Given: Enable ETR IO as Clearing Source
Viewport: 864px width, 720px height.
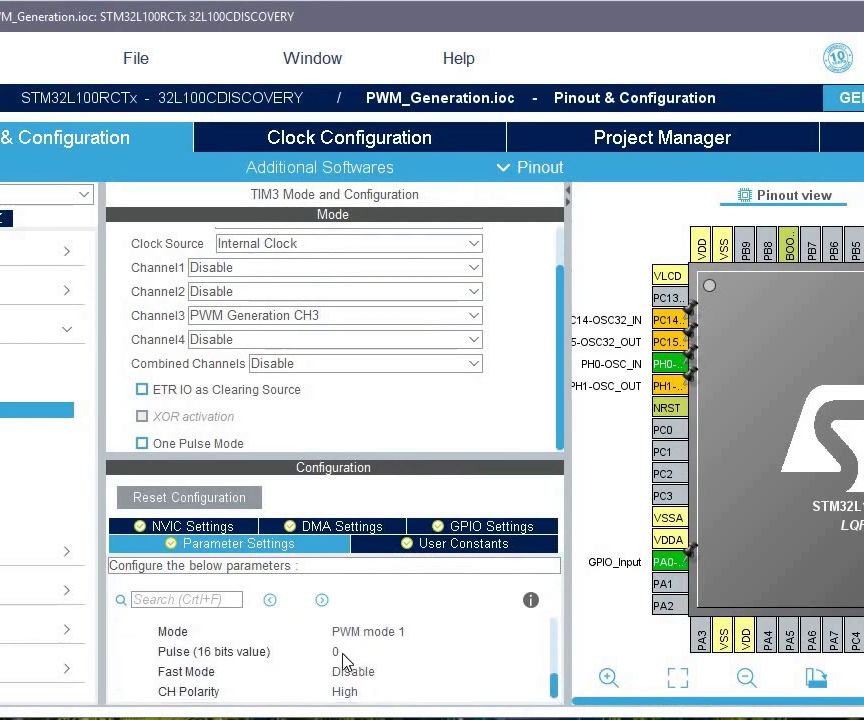Looking at the screenshot, I should (x=142, y=389).
